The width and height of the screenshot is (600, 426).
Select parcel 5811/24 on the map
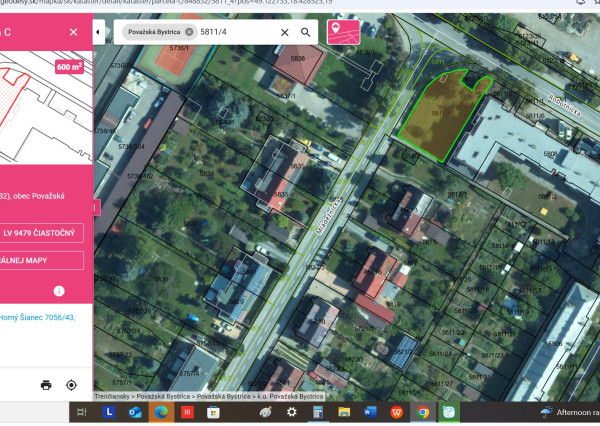[441, 354]
